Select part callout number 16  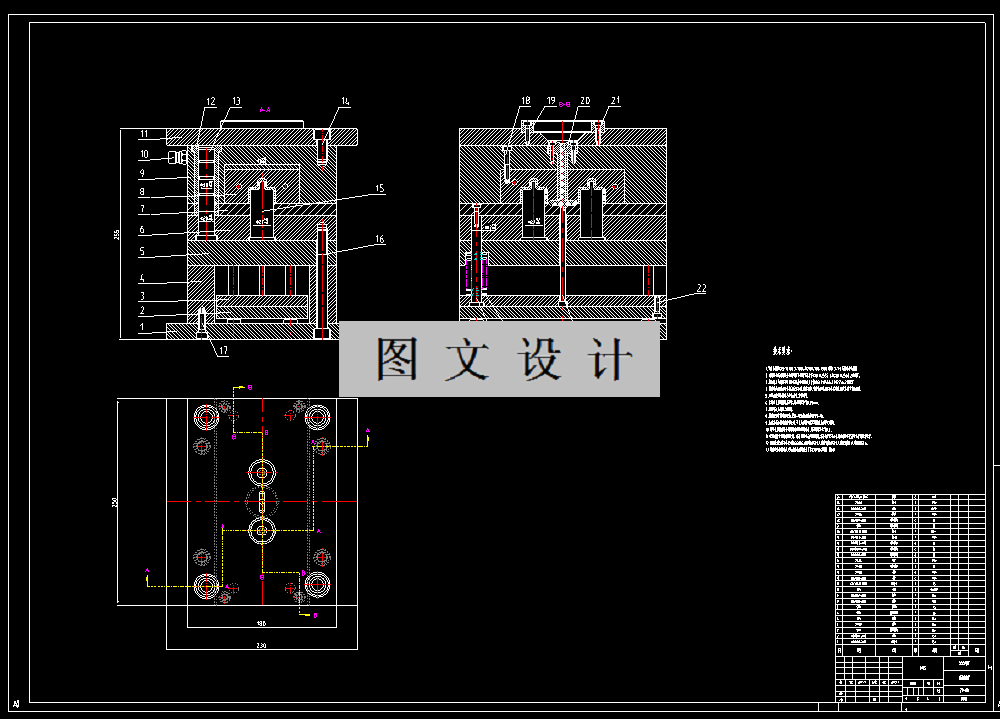pos(379,239)
